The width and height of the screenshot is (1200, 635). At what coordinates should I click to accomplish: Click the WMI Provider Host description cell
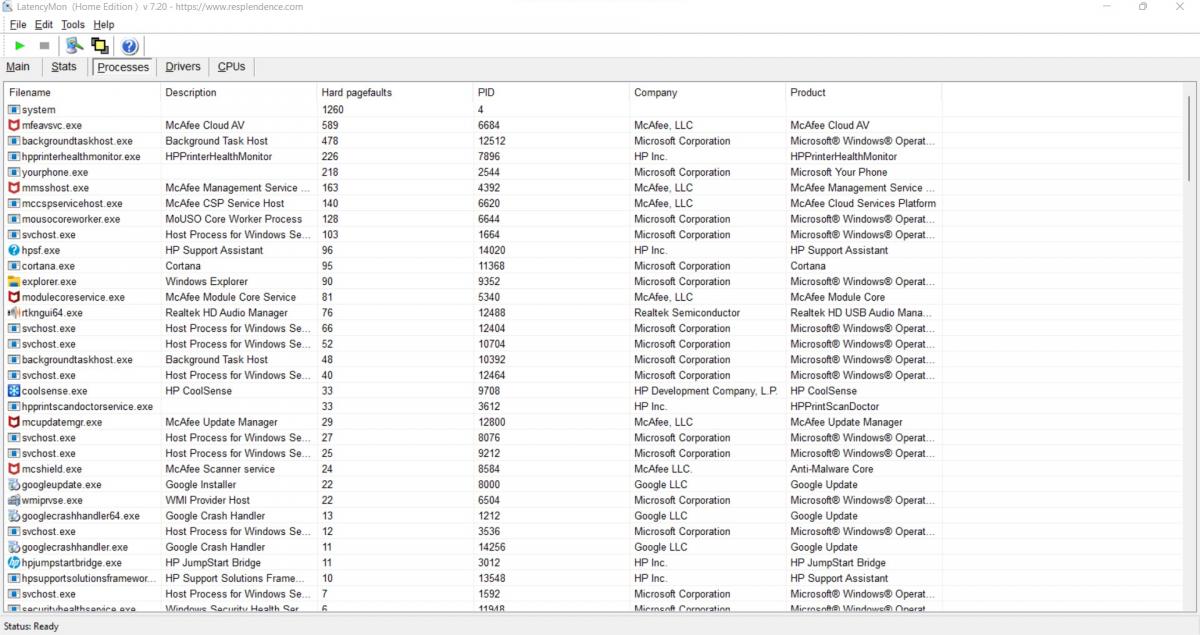[207, 501]
